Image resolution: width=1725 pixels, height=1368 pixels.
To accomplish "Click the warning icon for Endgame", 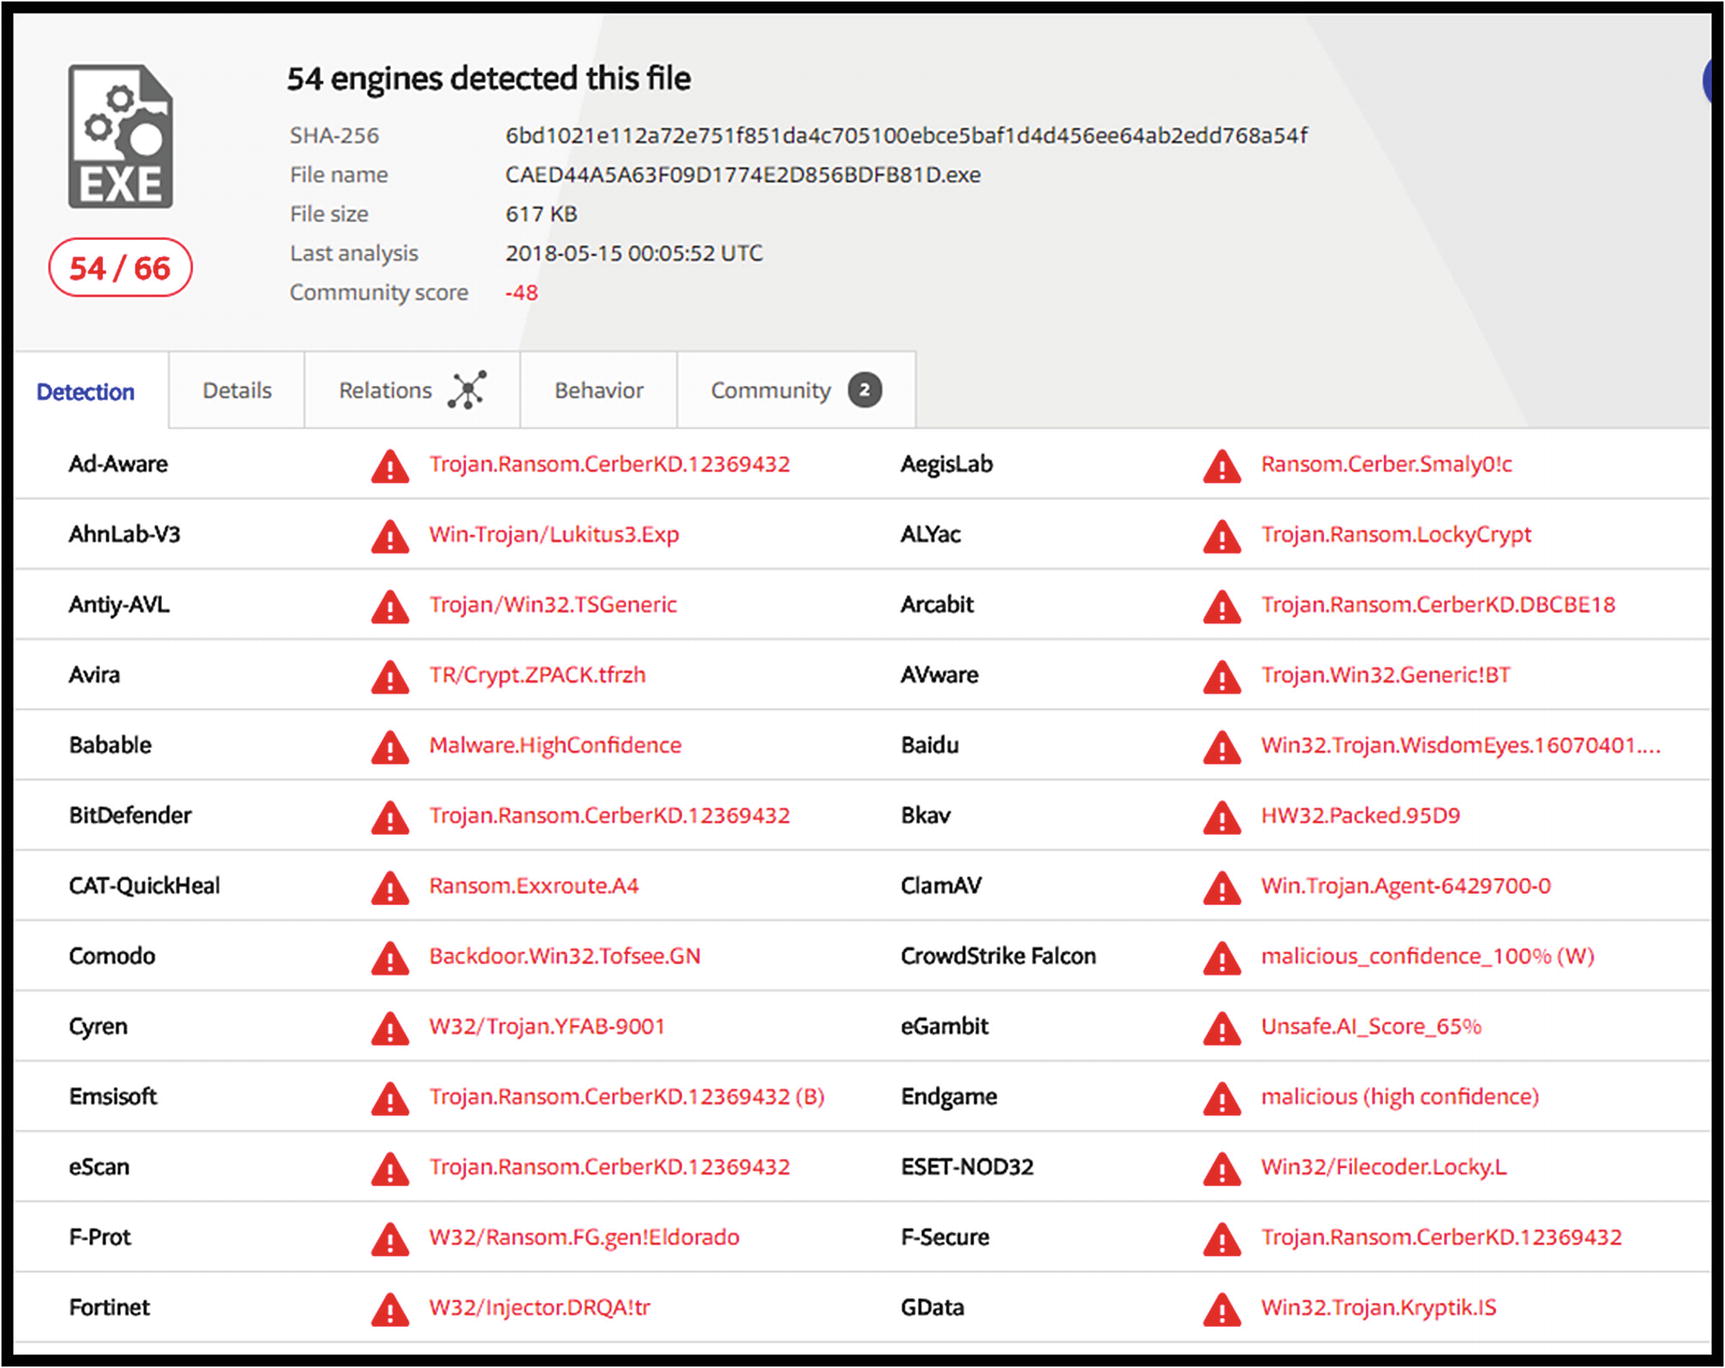I will coord(1222,1098).
